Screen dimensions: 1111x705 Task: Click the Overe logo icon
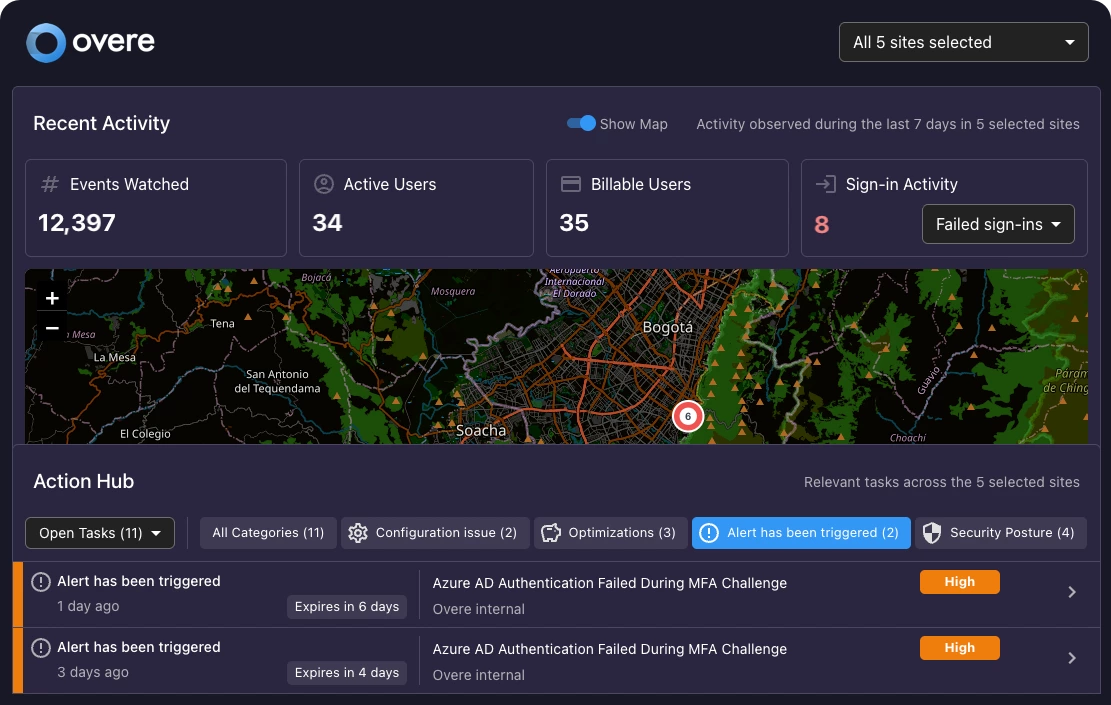[46, 43]
